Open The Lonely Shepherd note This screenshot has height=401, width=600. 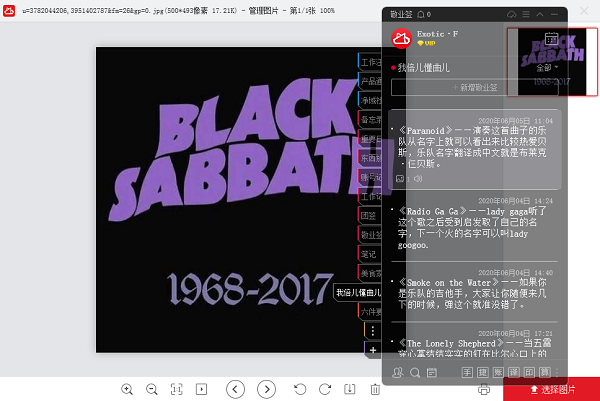475,343
